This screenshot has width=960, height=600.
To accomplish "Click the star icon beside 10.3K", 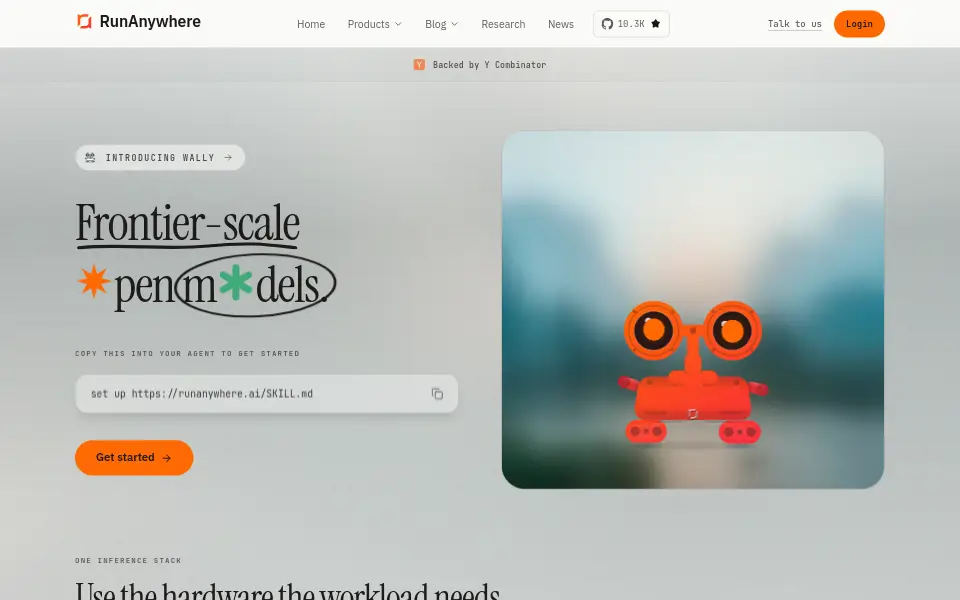I will point(656,24).
